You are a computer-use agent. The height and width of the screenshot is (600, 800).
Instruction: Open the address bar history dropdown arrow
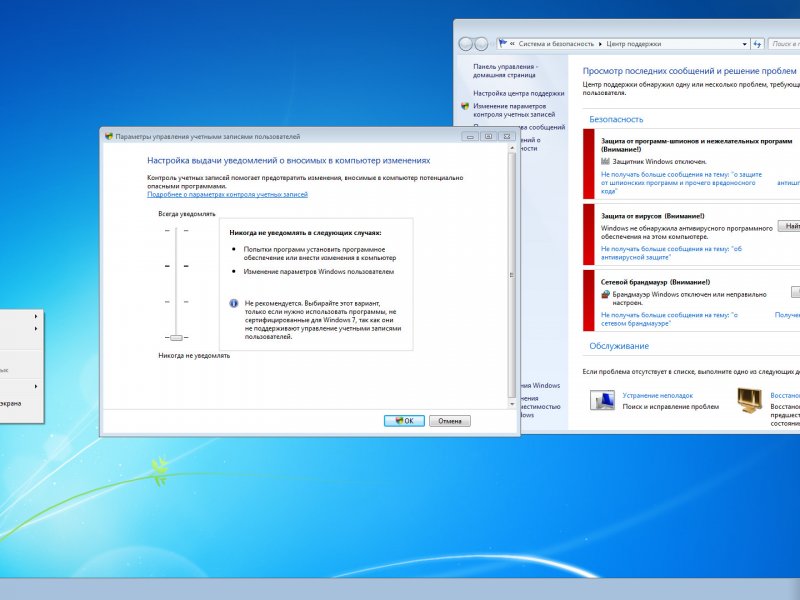pos(745,44)
